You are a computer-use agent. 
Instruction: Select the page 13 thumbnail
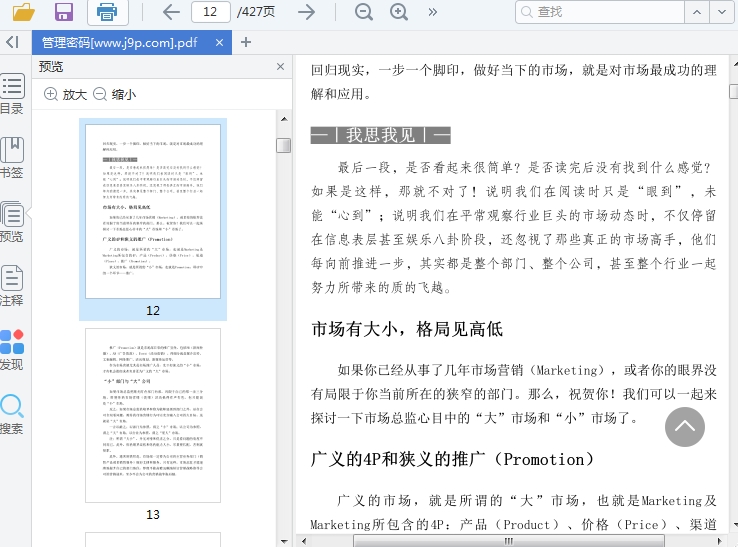pos(153,415)
